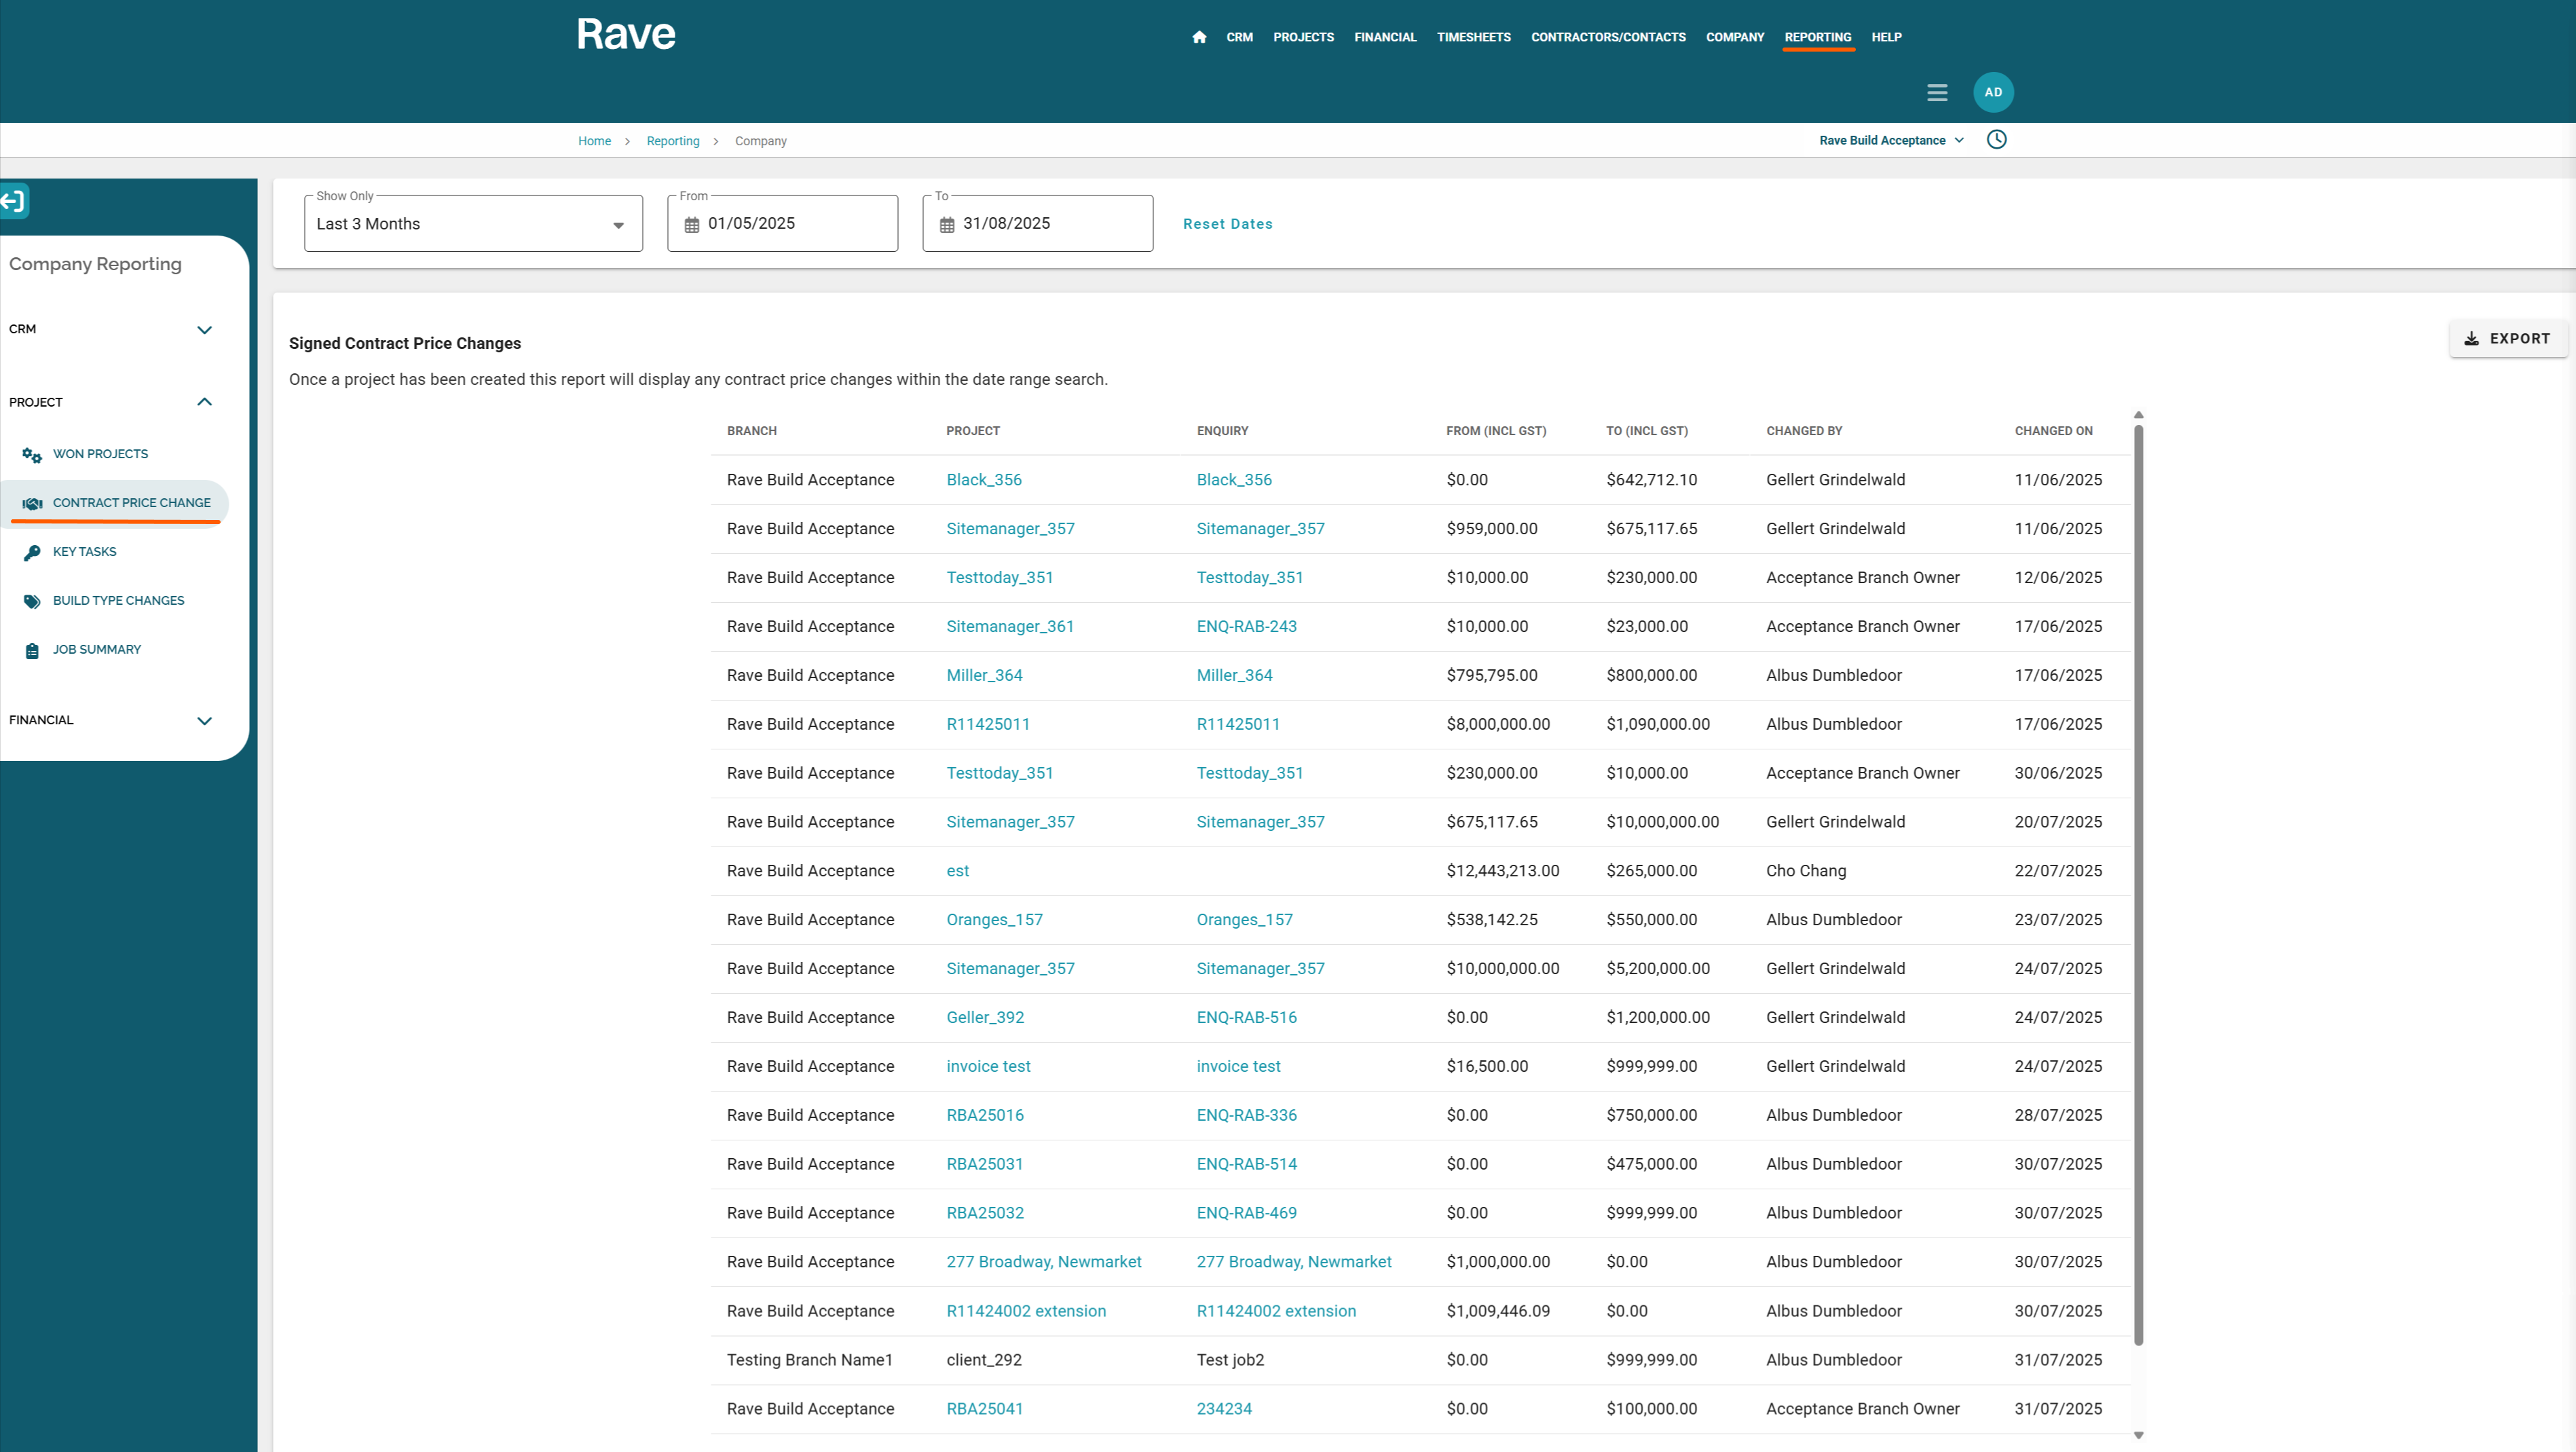Go to Reporting breadcrumb link
The image size is (2576, 1452).
coord(673,141)
